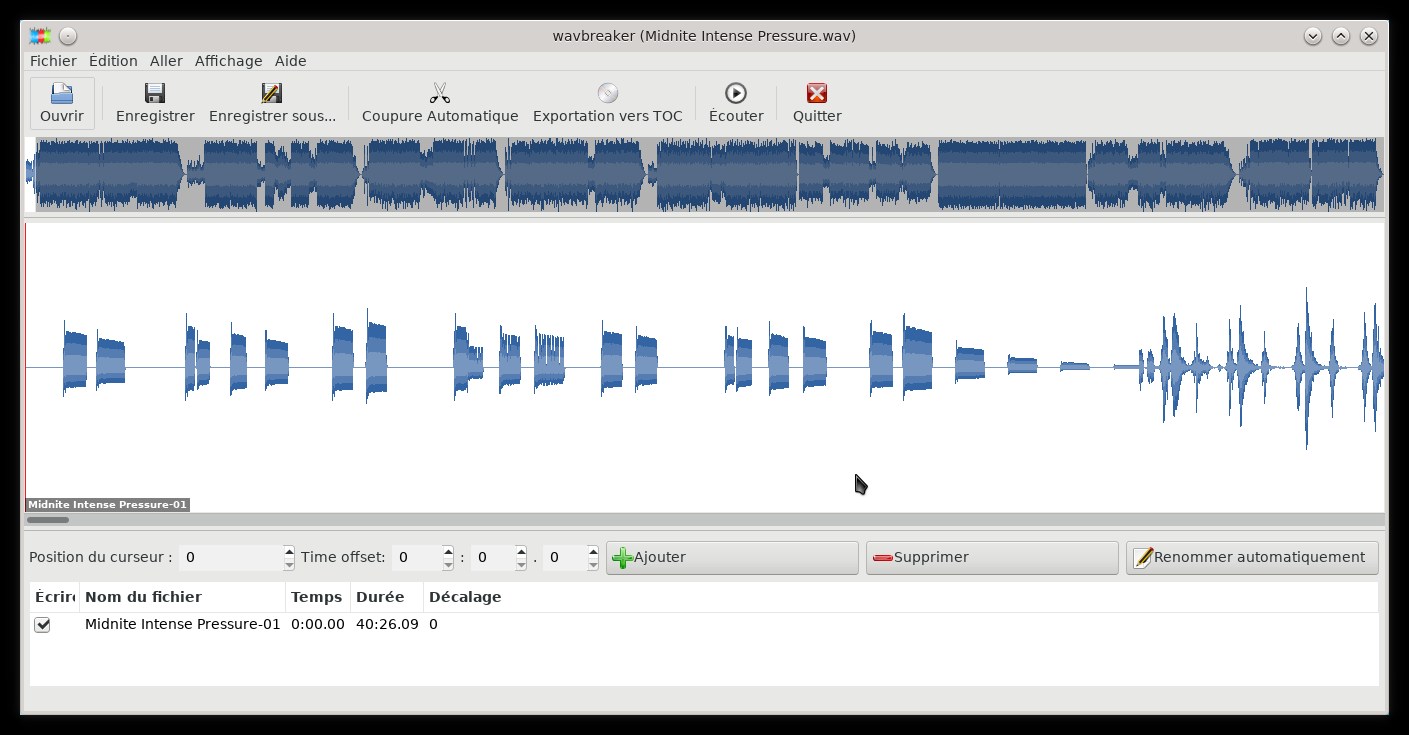Image resolution: width=1409 pixels, height=735 pixels.
Task: Focus the Position du curseur input field
Action: 231,558
